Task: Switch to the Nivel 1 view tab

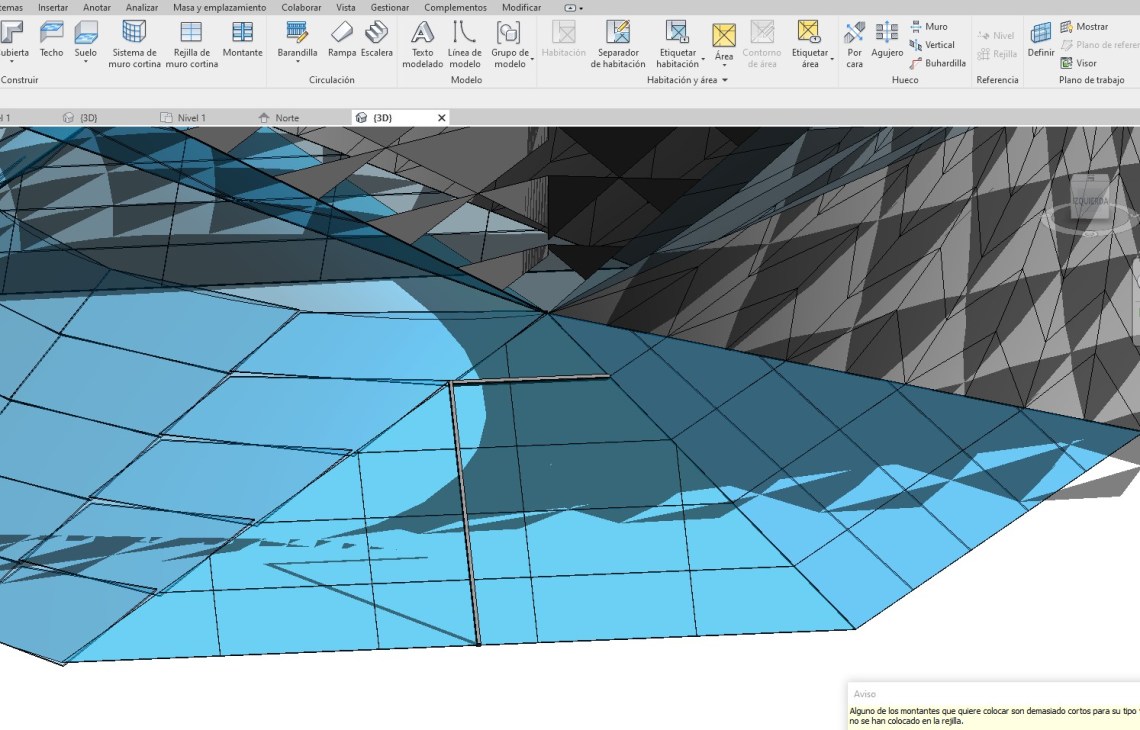Action: pyautogui.click(x=191, y=118)
